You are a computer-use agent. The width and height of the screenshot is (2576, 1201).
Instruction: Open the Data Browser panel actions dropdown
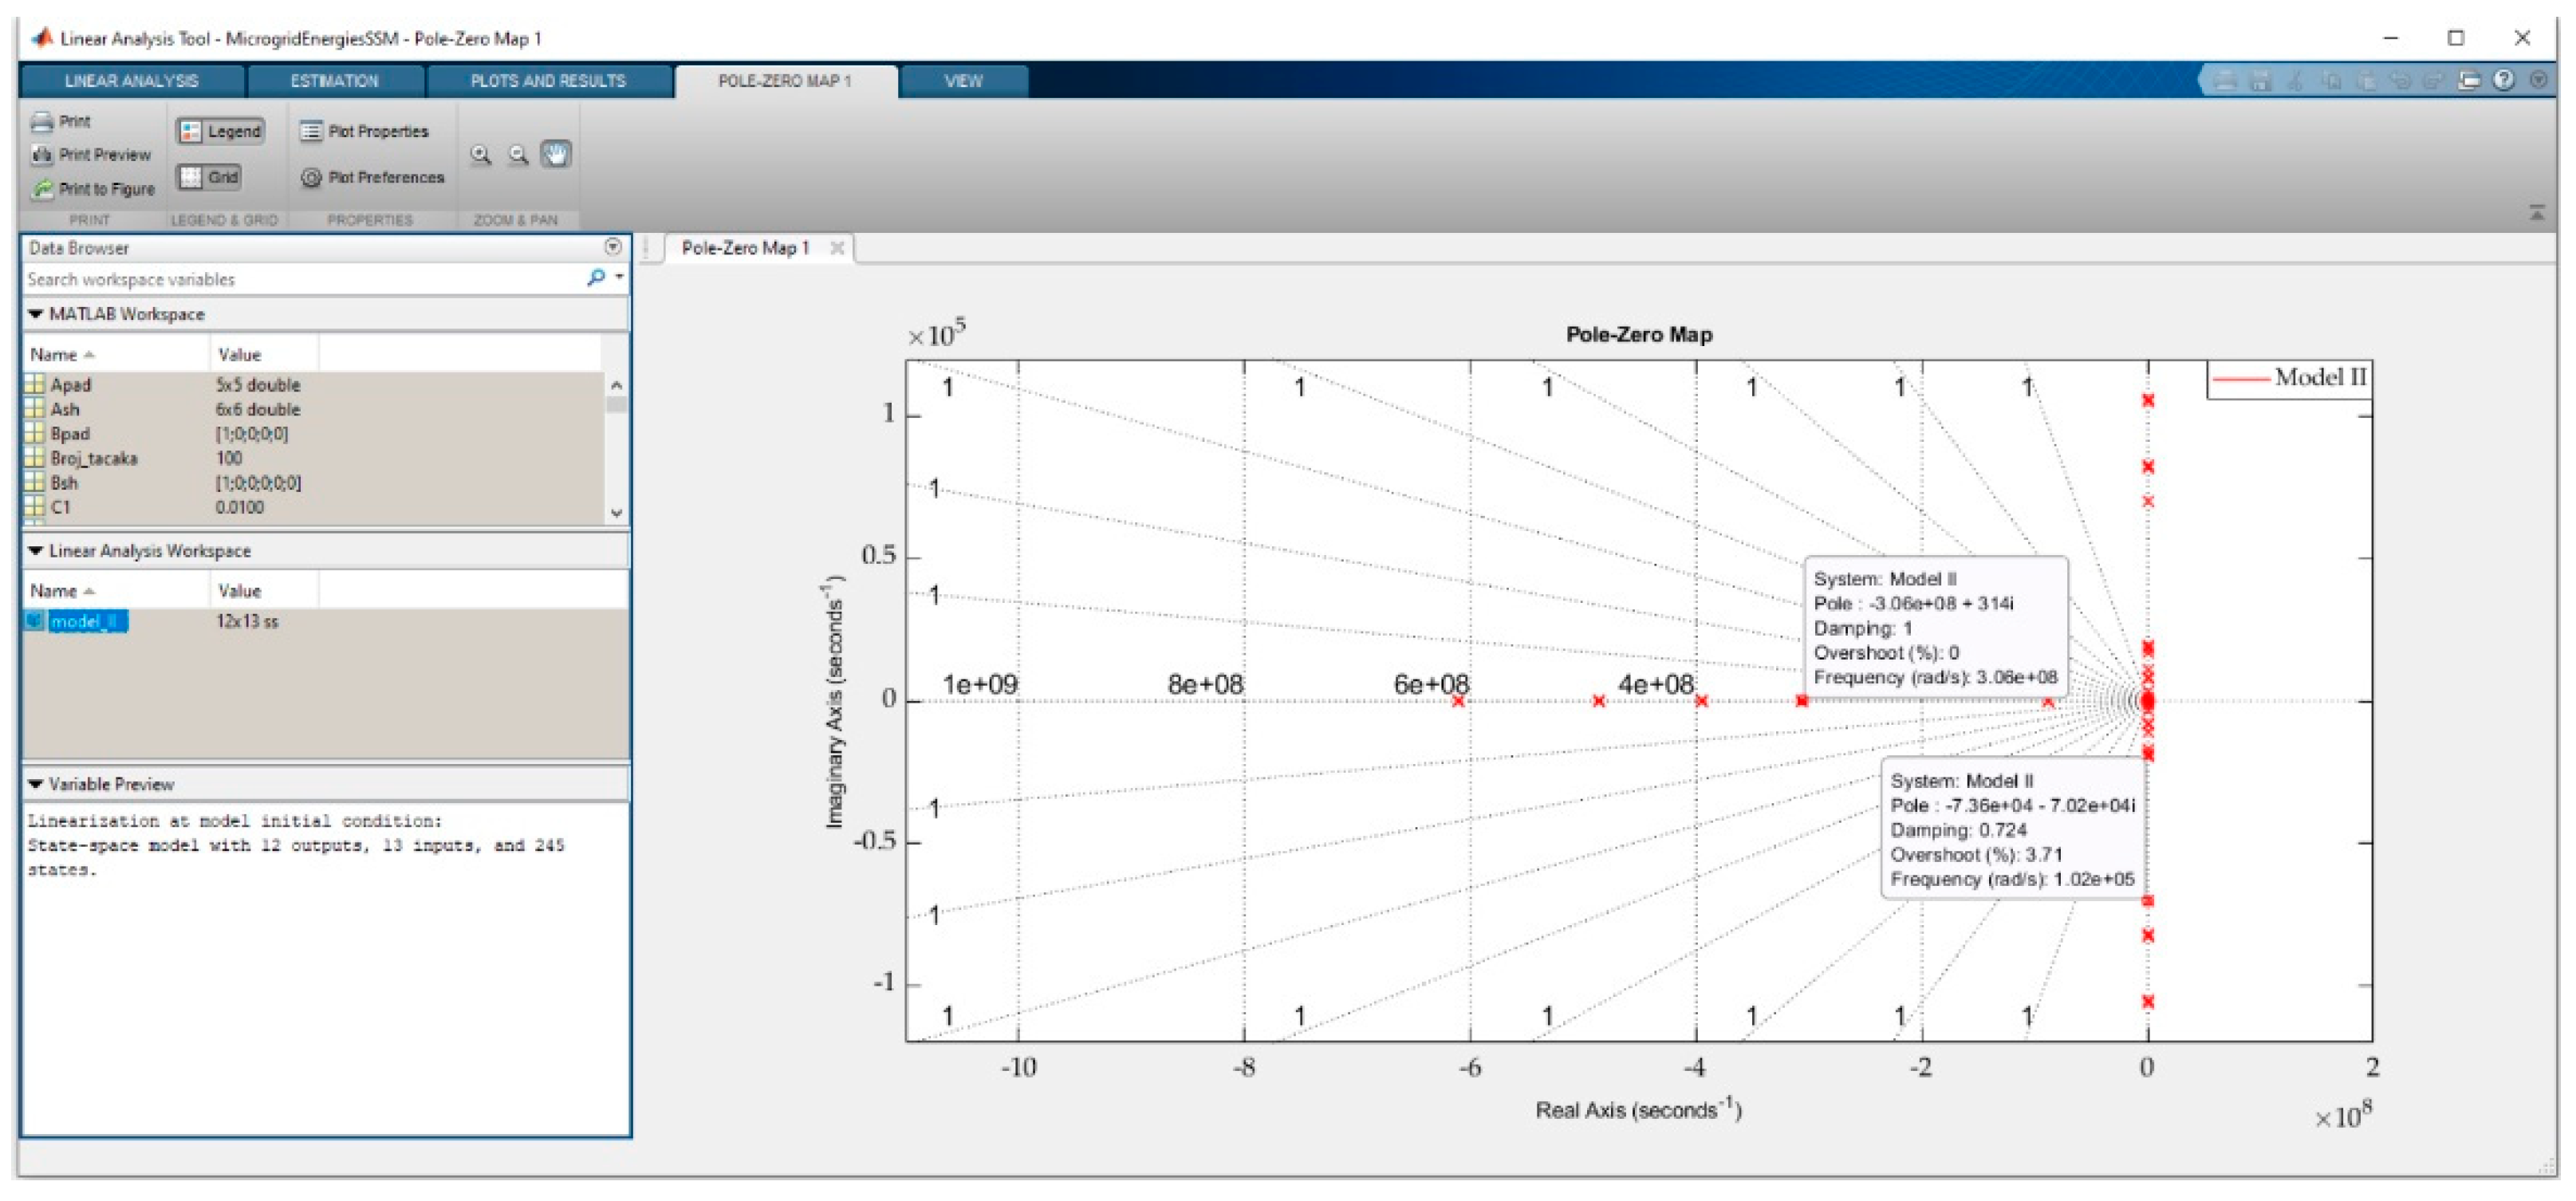[613, 247]
